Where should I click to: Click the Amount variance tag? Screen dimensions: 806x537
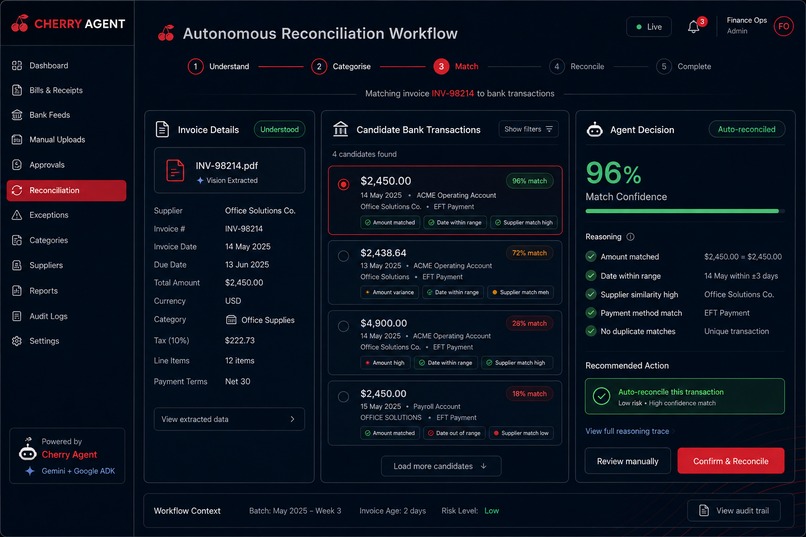[x=390, y=292]
